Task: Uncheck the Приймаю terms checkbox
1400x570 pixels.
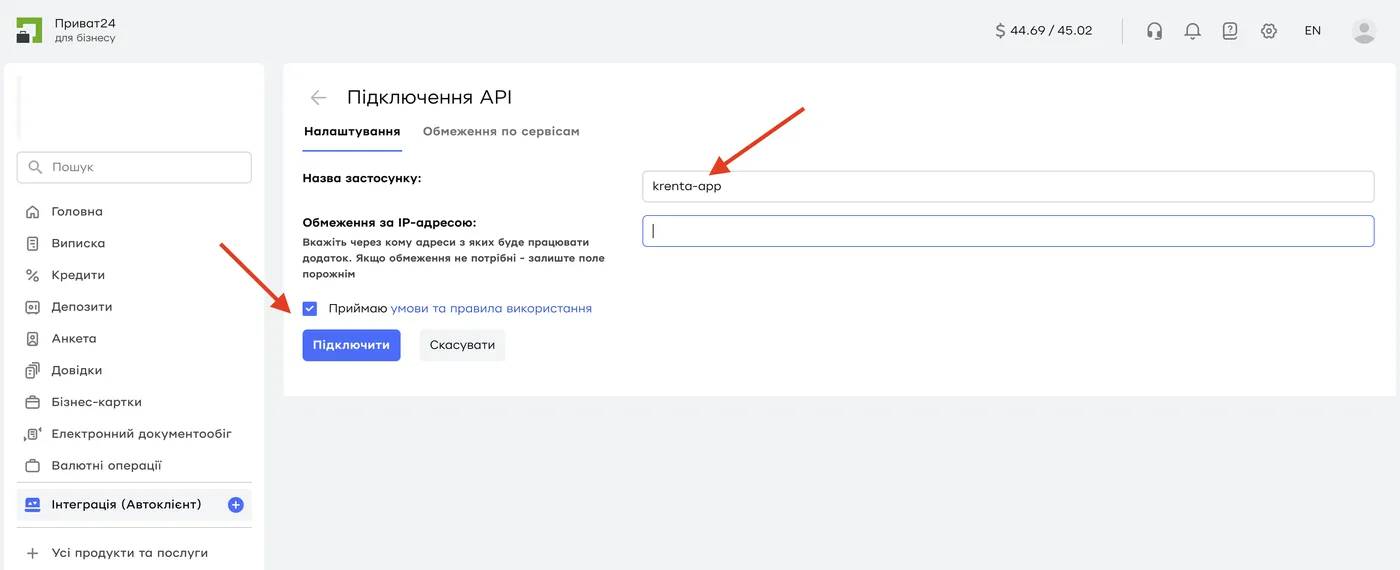Action: (x=310, y=309)
